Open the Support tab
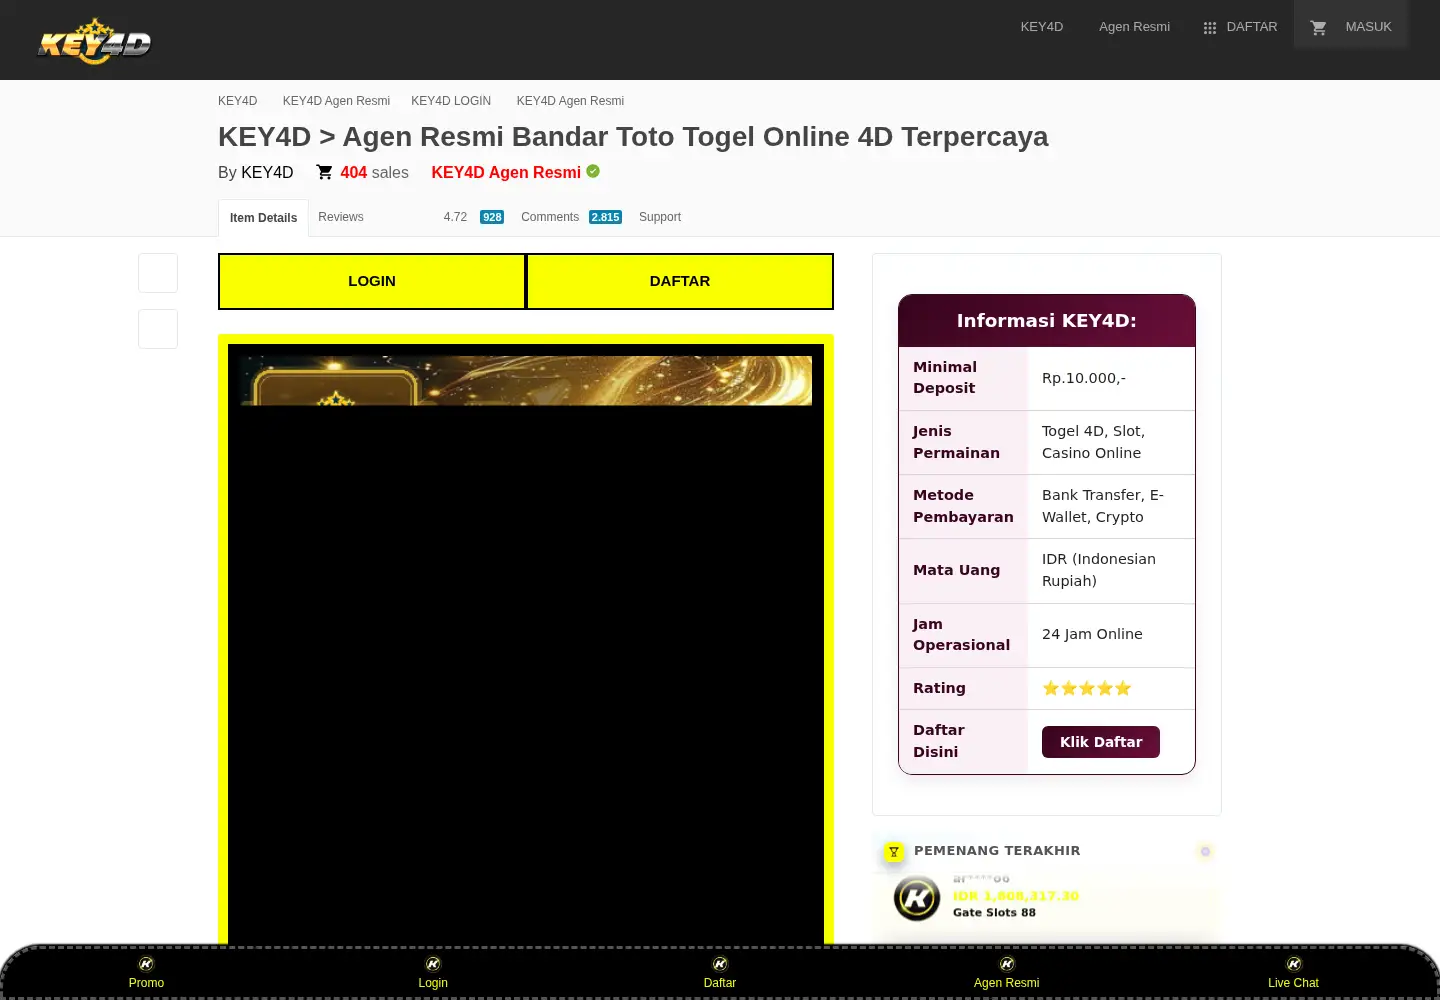 point(660,217)
